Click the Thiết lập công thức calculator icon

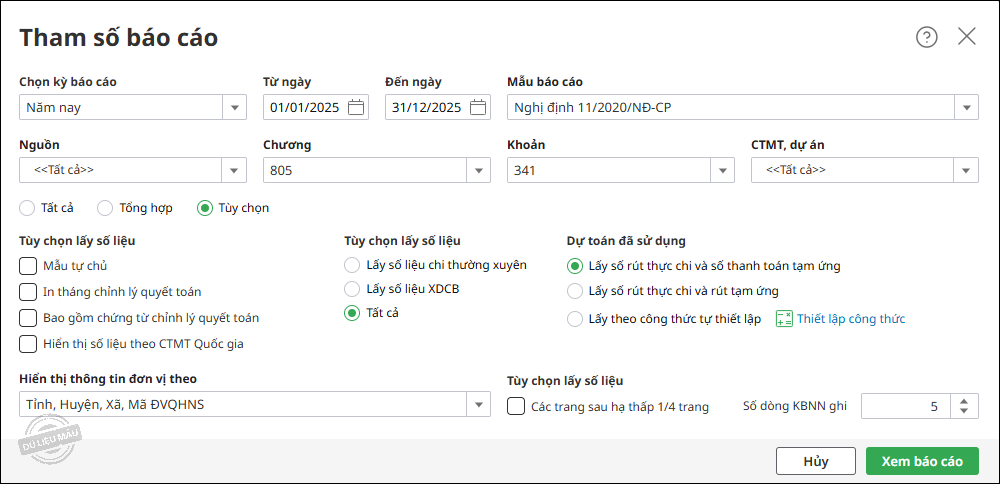coord(784,319)
